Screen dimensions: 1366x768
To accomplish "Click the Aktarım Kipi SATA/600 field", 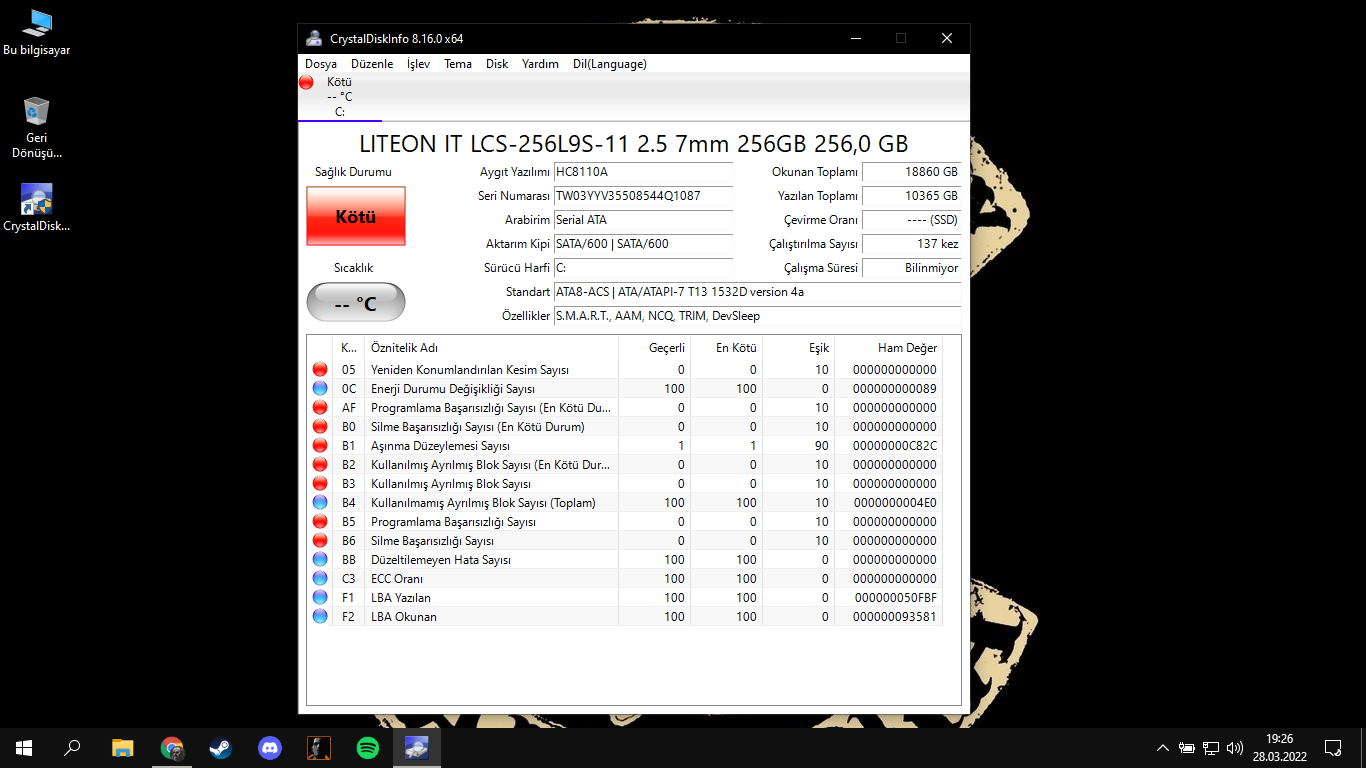I will pos(643,244).
